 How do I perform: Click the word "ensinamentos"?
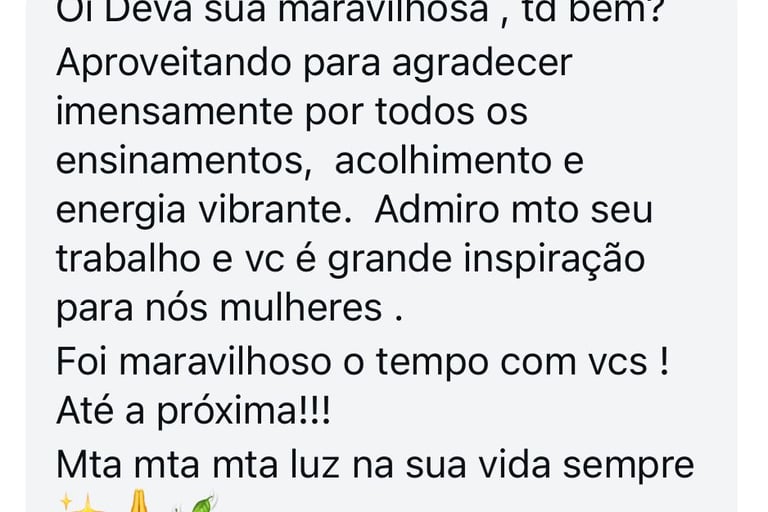point(181,163)
